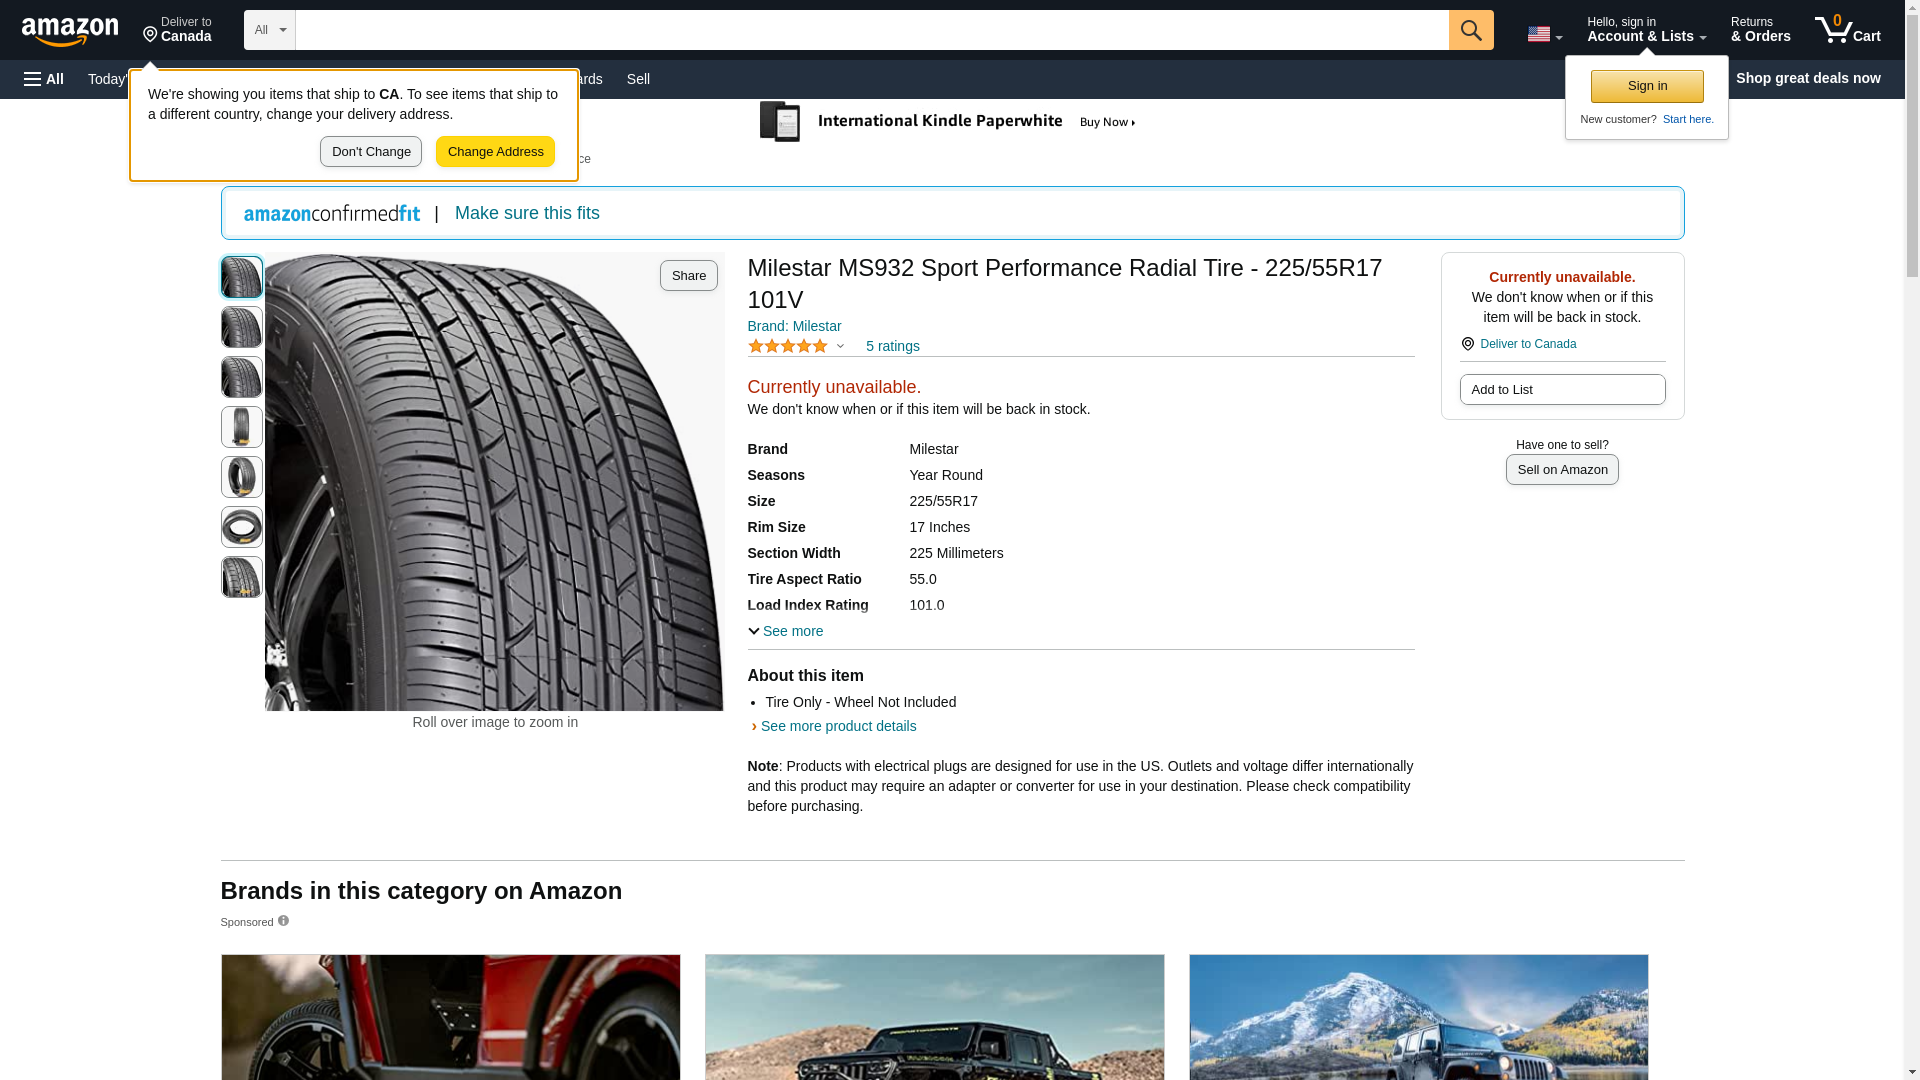Click in the search input field
The height and width of the screenshot is (1080, 1920).
[870, 30]
